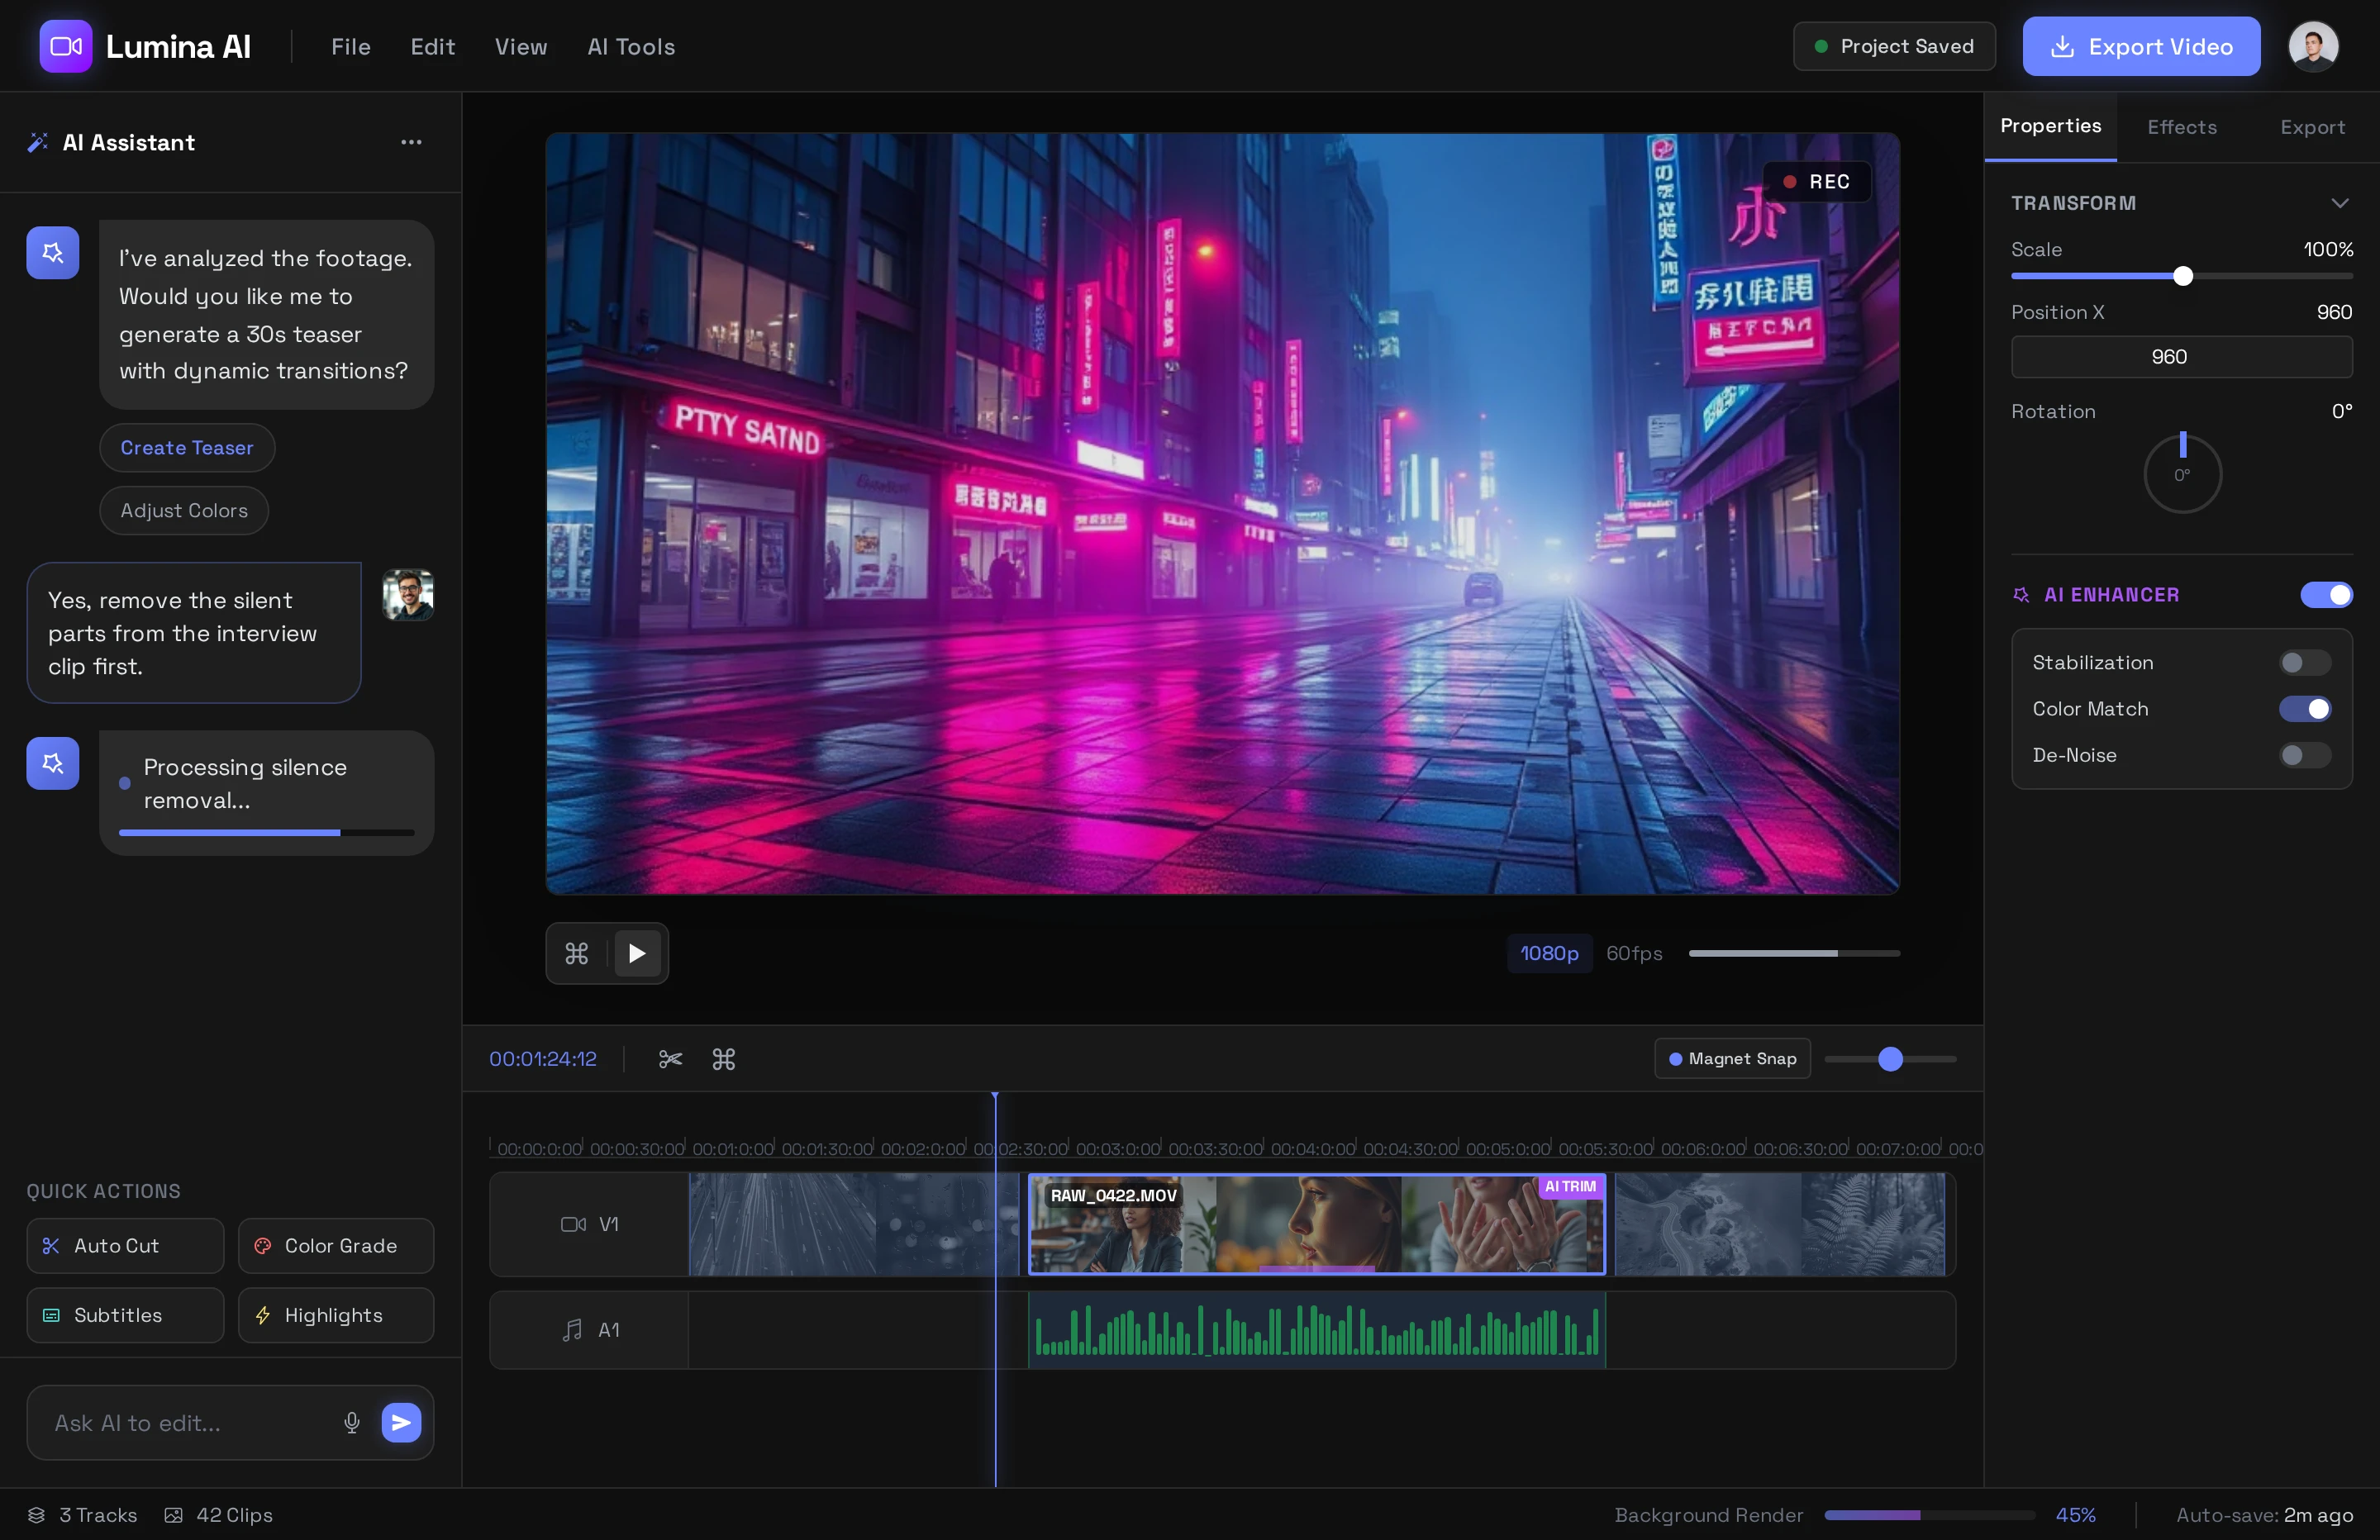Send the AI prompt with the arrow button
Screen dimensions: 2380x1540
(x=401, y=1422)
